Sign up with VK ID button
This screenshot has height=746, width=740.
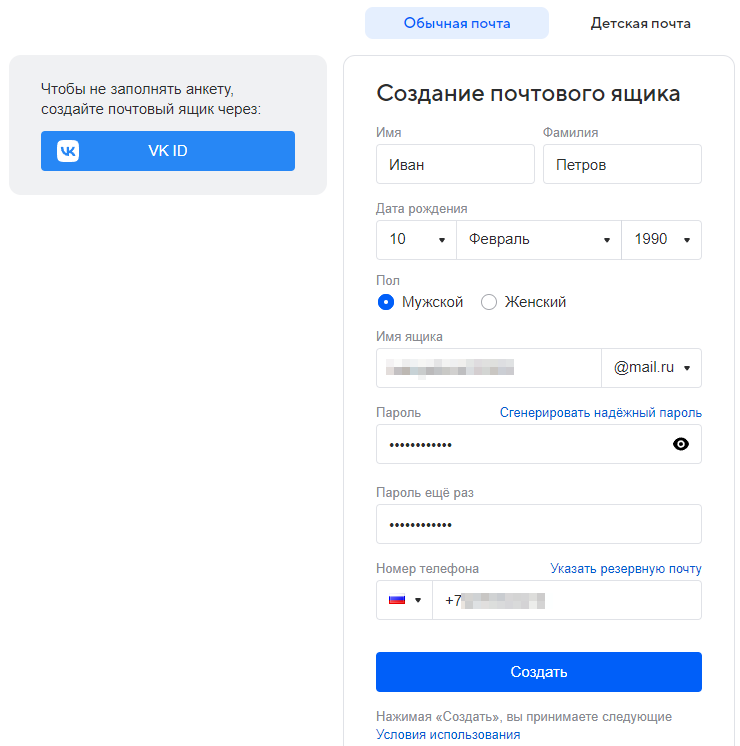[x=168, y=151]
